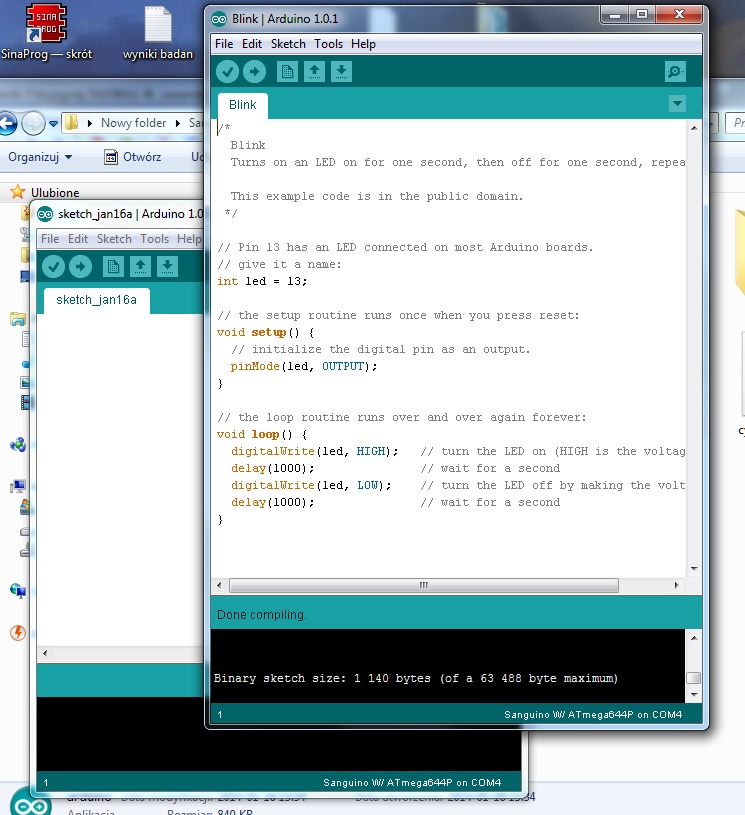The image size is (745, 815).
Task: Expand the Nowy folder breadcrumb arrow
Action: click(x=177, y=123)
